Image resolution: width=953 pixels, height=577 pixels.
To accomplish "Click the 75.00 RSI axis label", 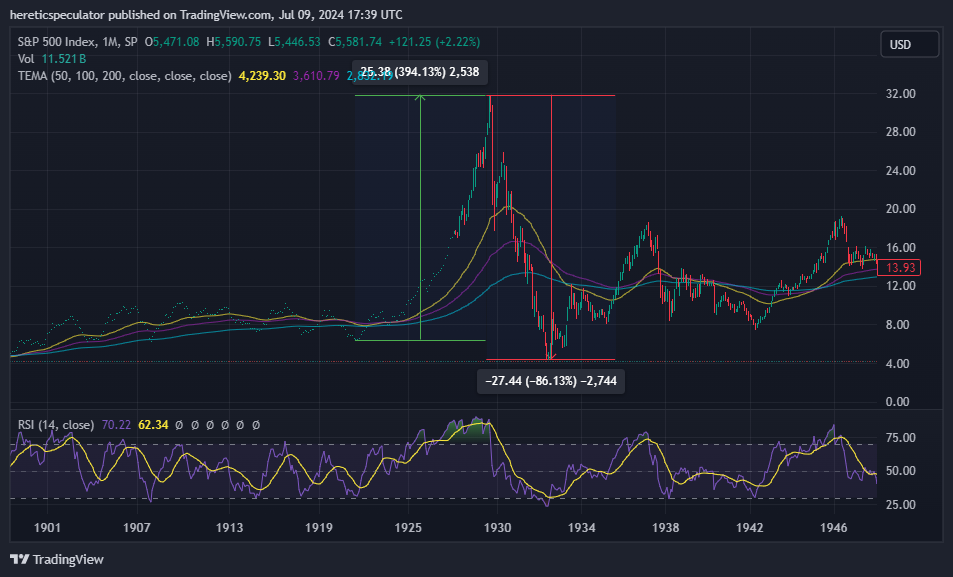I will (901, 438).
